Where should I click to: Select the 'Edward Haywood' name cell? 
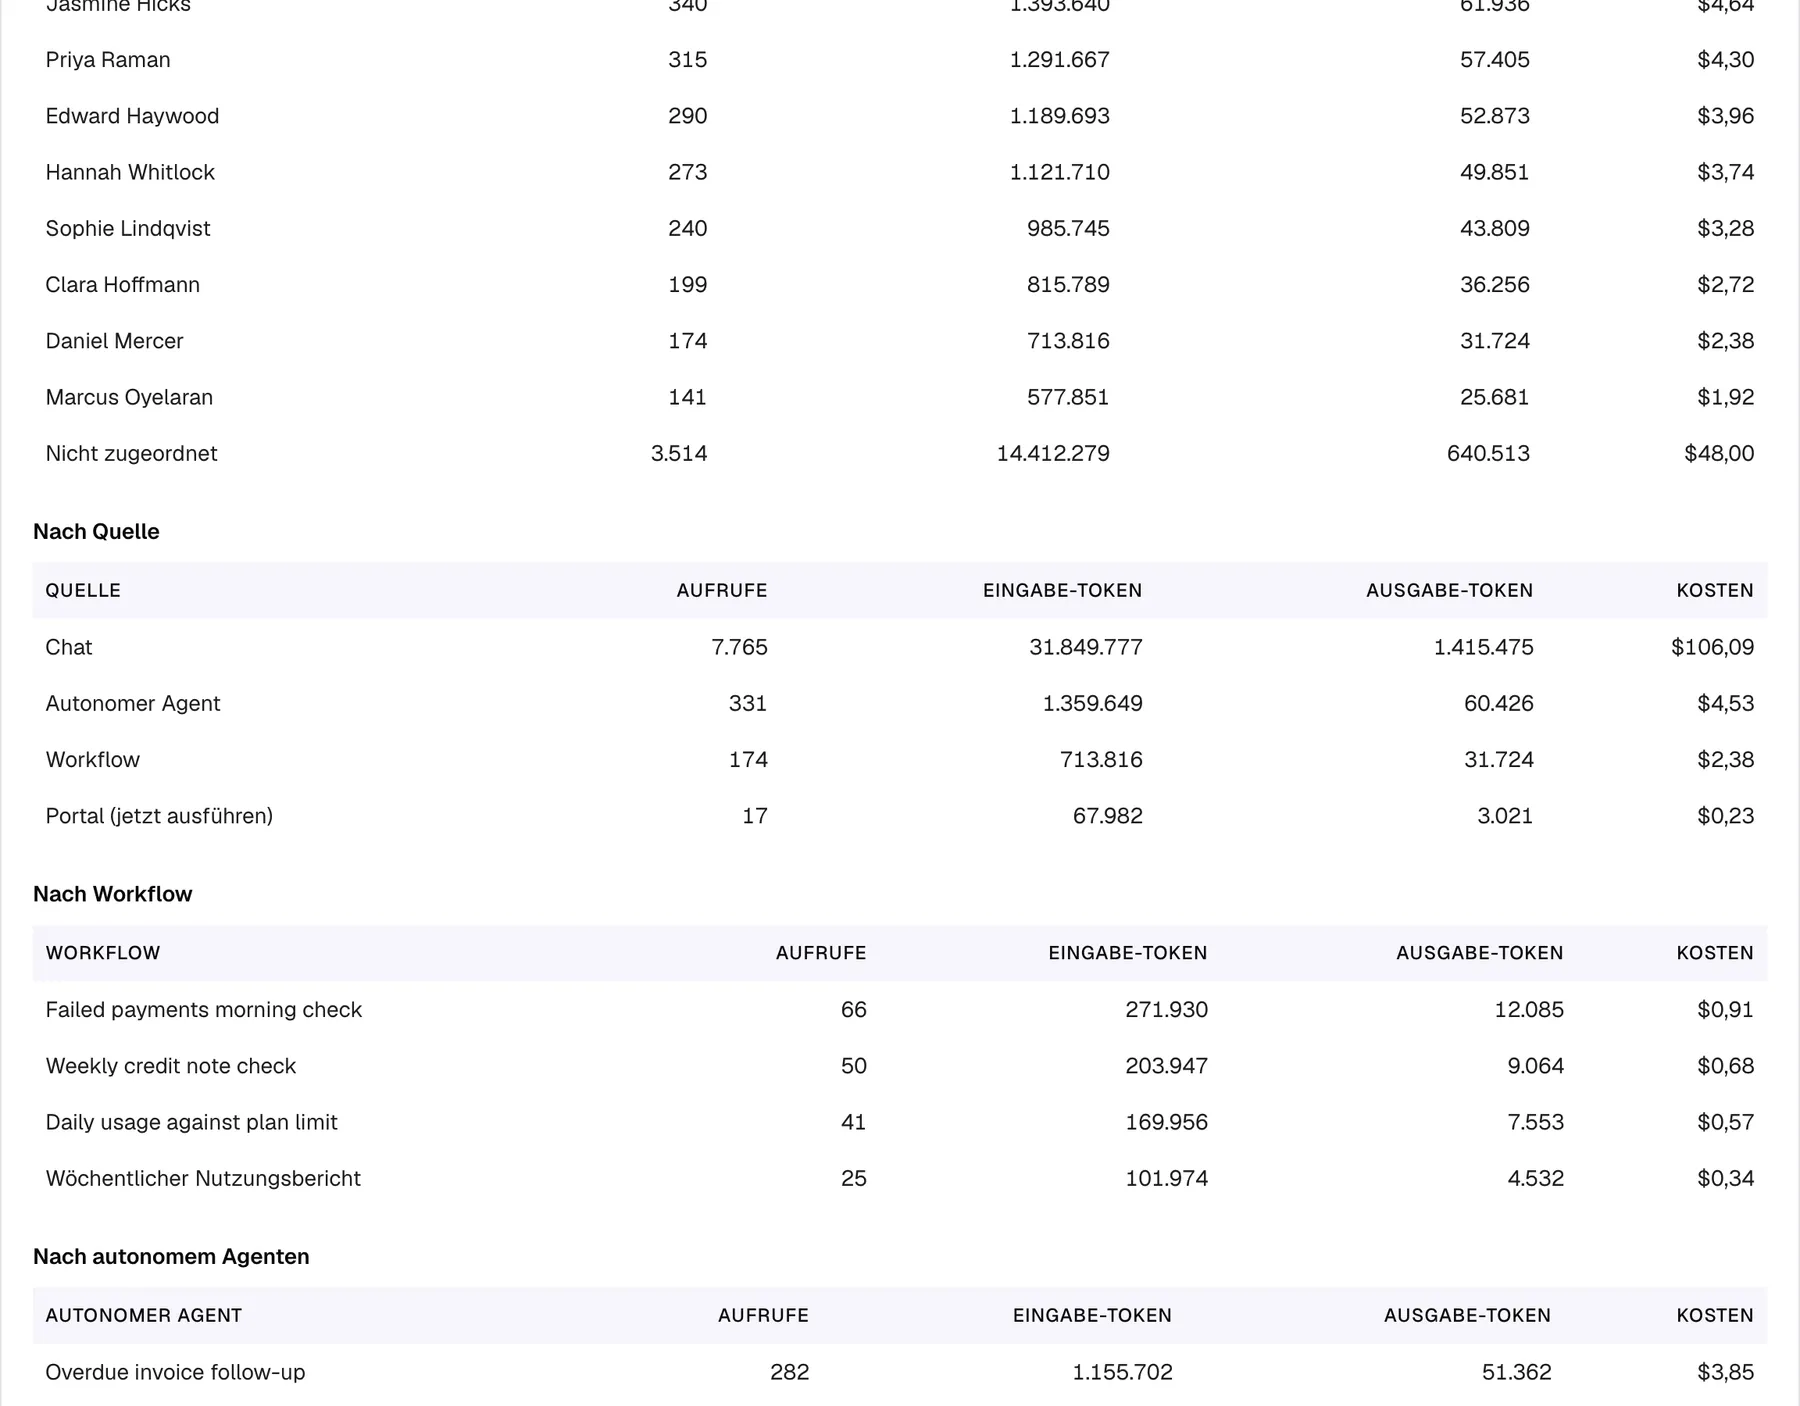coord(132,116)
